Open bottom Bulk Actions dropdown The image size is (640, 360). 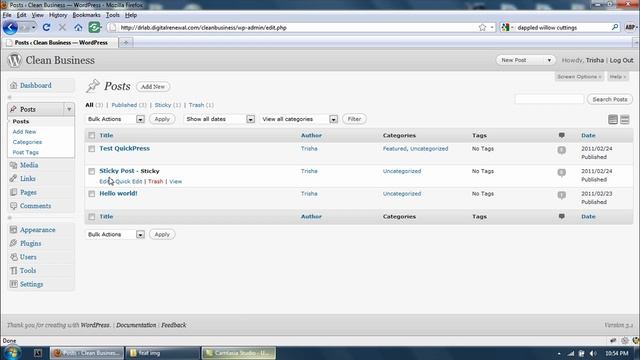point(116,234)
